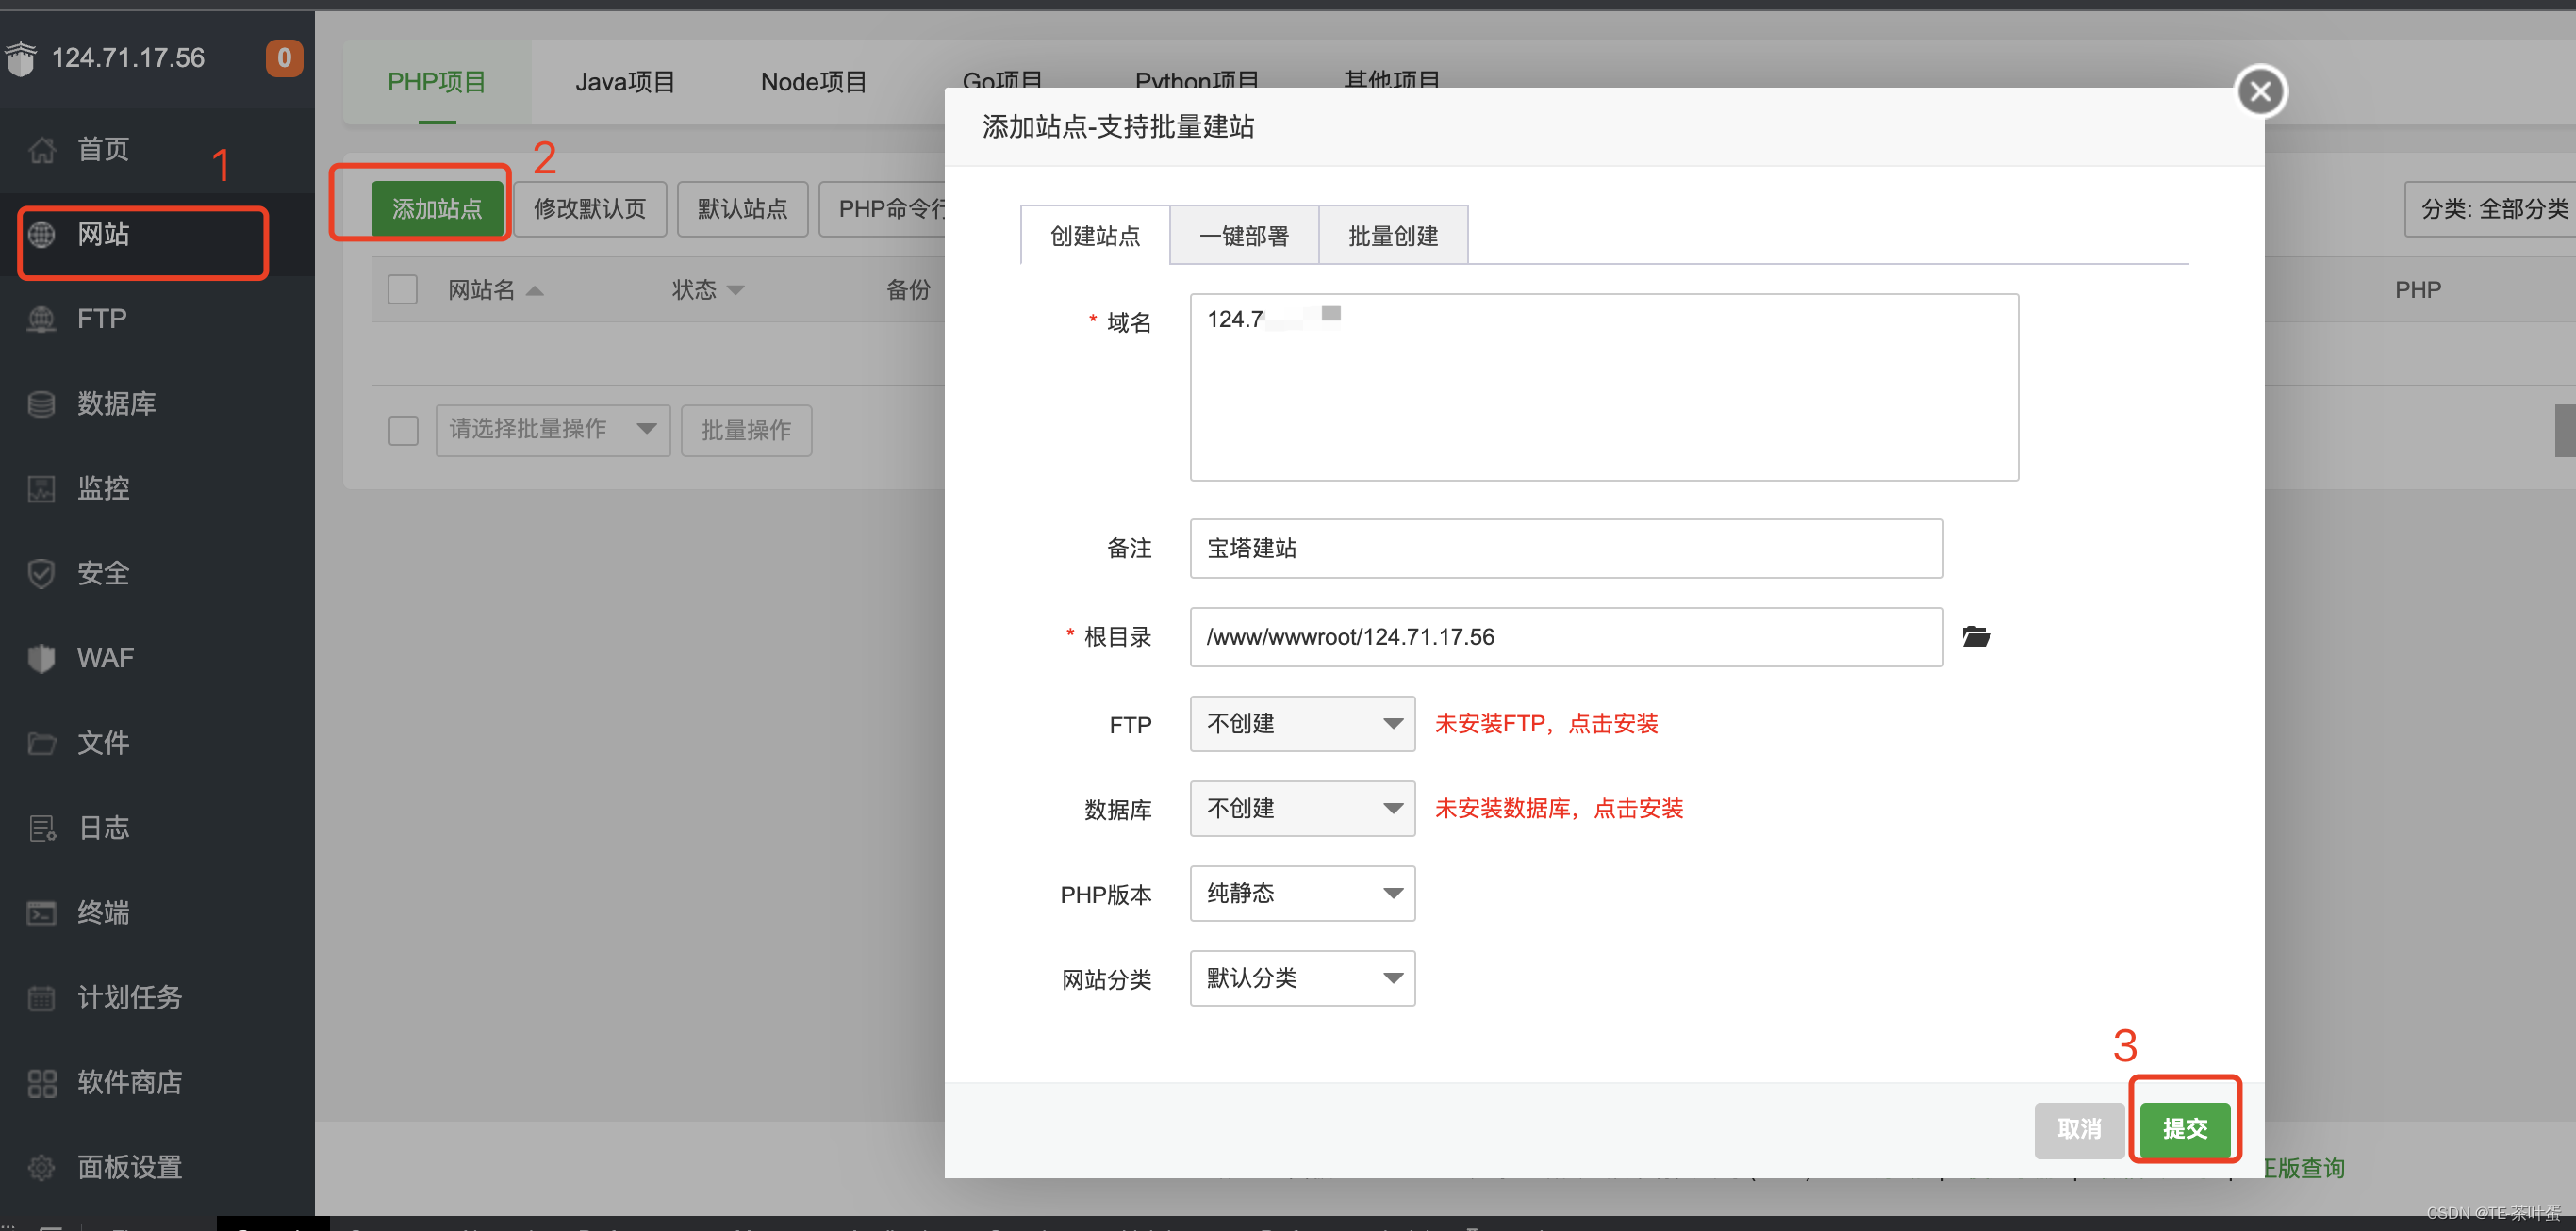Switch to the Java项目 tab

pyautogui.click(x=625, y=82)
